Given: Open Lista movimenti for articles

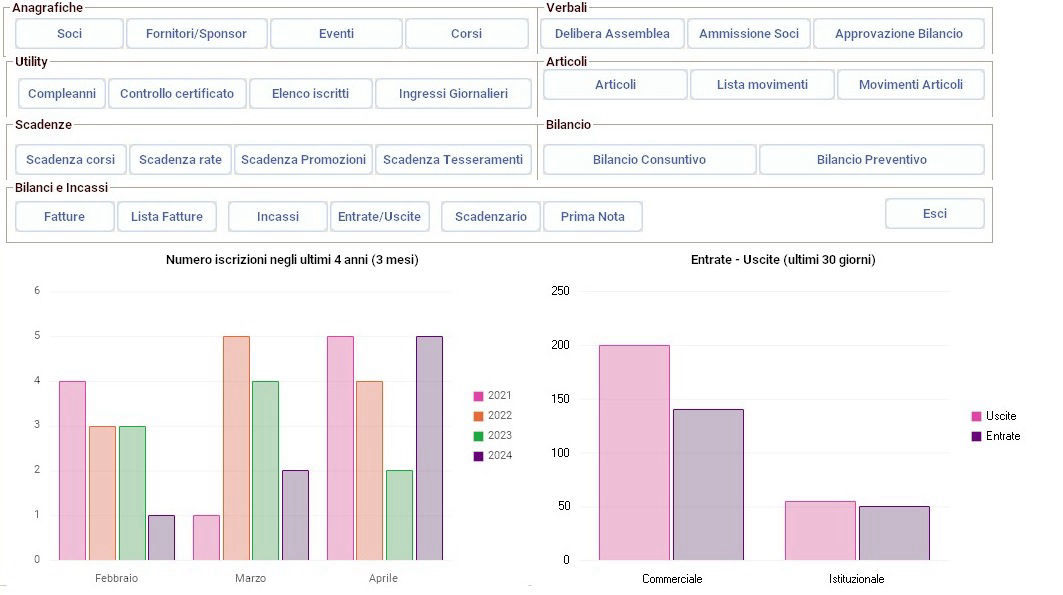Looking at the screenshot, I should [x=762, y=85].
